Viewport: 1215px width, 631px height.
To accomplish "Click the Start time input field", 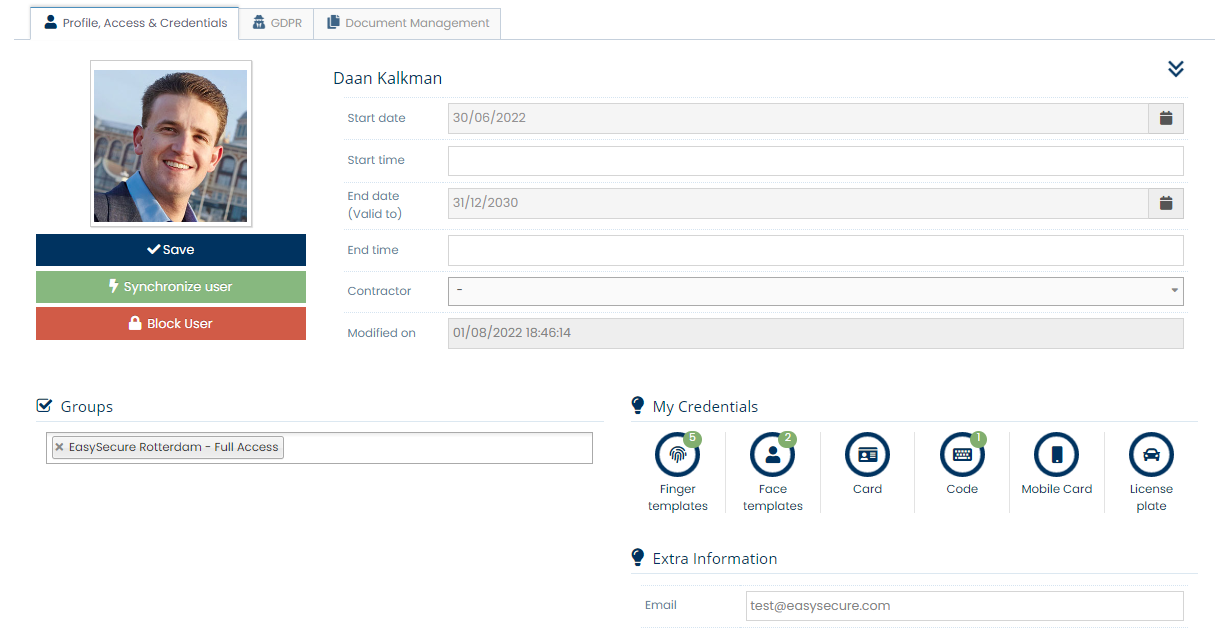I will click(816, 161).
